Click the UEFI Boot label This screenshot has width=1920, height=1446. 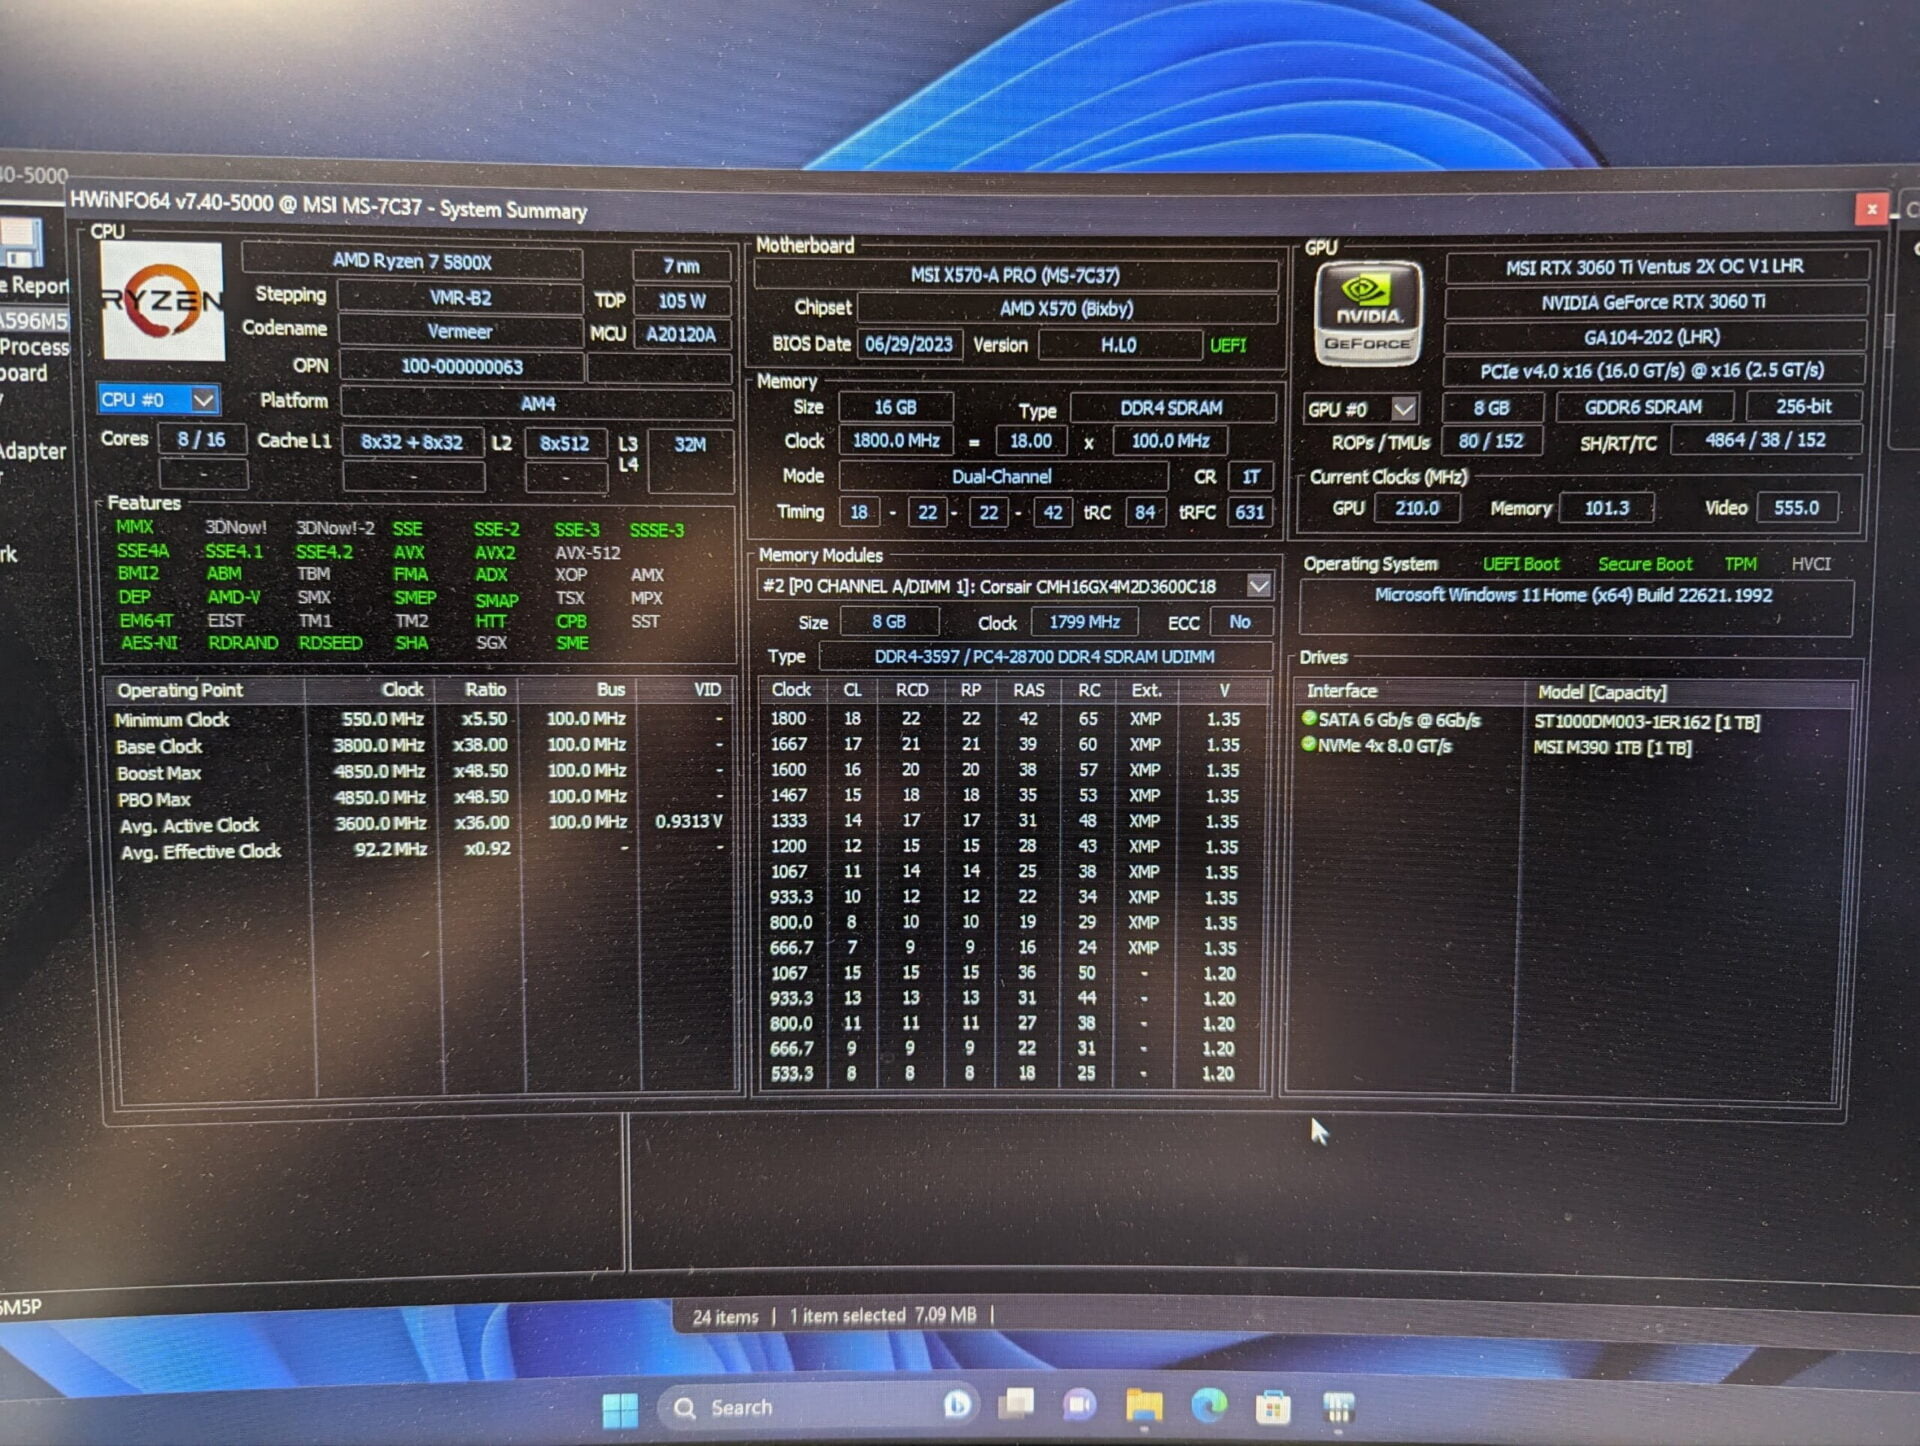(x=1521, y=564)
